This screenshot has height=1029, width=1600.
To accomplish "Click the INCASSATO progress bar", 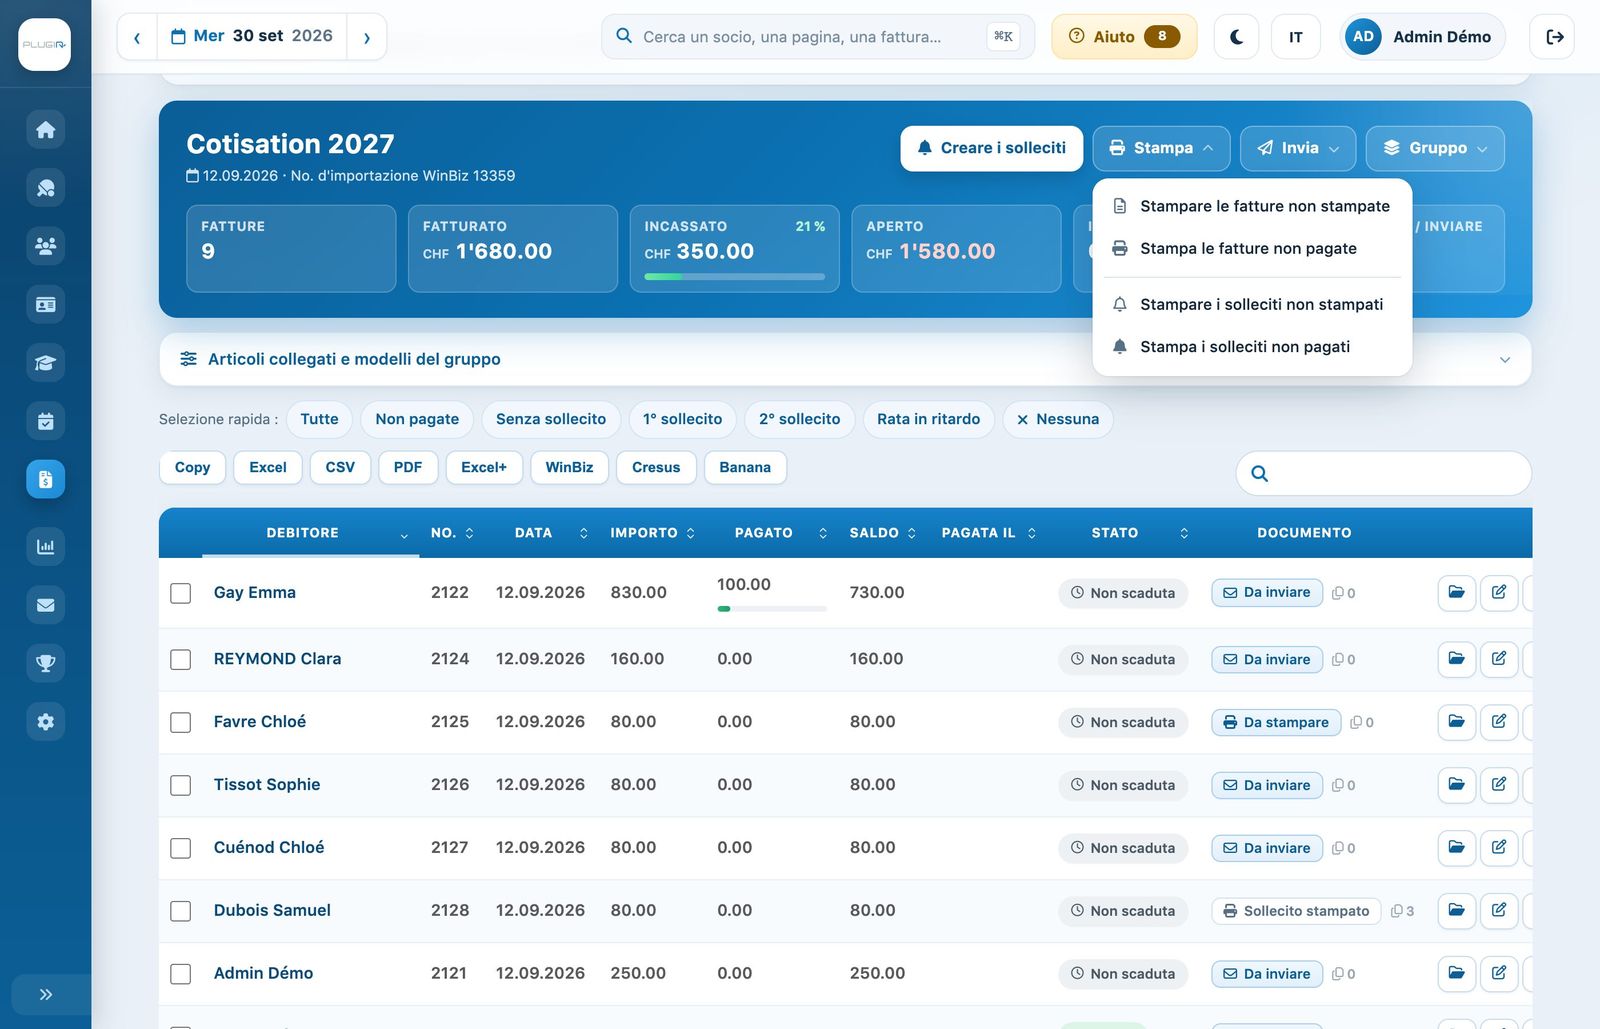I will click(x=735, y=277).
